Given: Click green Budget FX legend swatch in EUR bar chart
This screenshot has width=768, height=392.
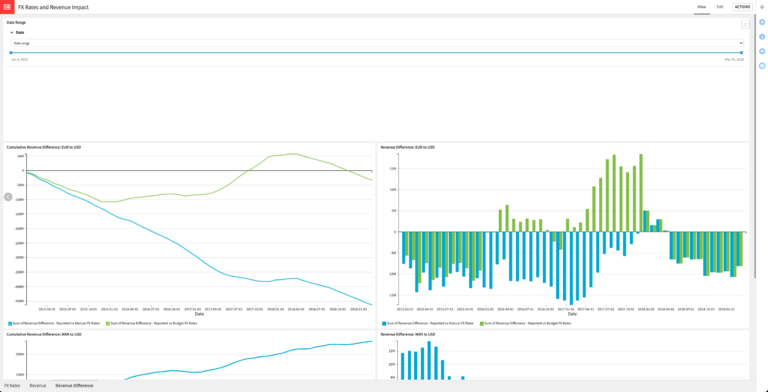Looking at the screenshot, I should coord(481,323).
